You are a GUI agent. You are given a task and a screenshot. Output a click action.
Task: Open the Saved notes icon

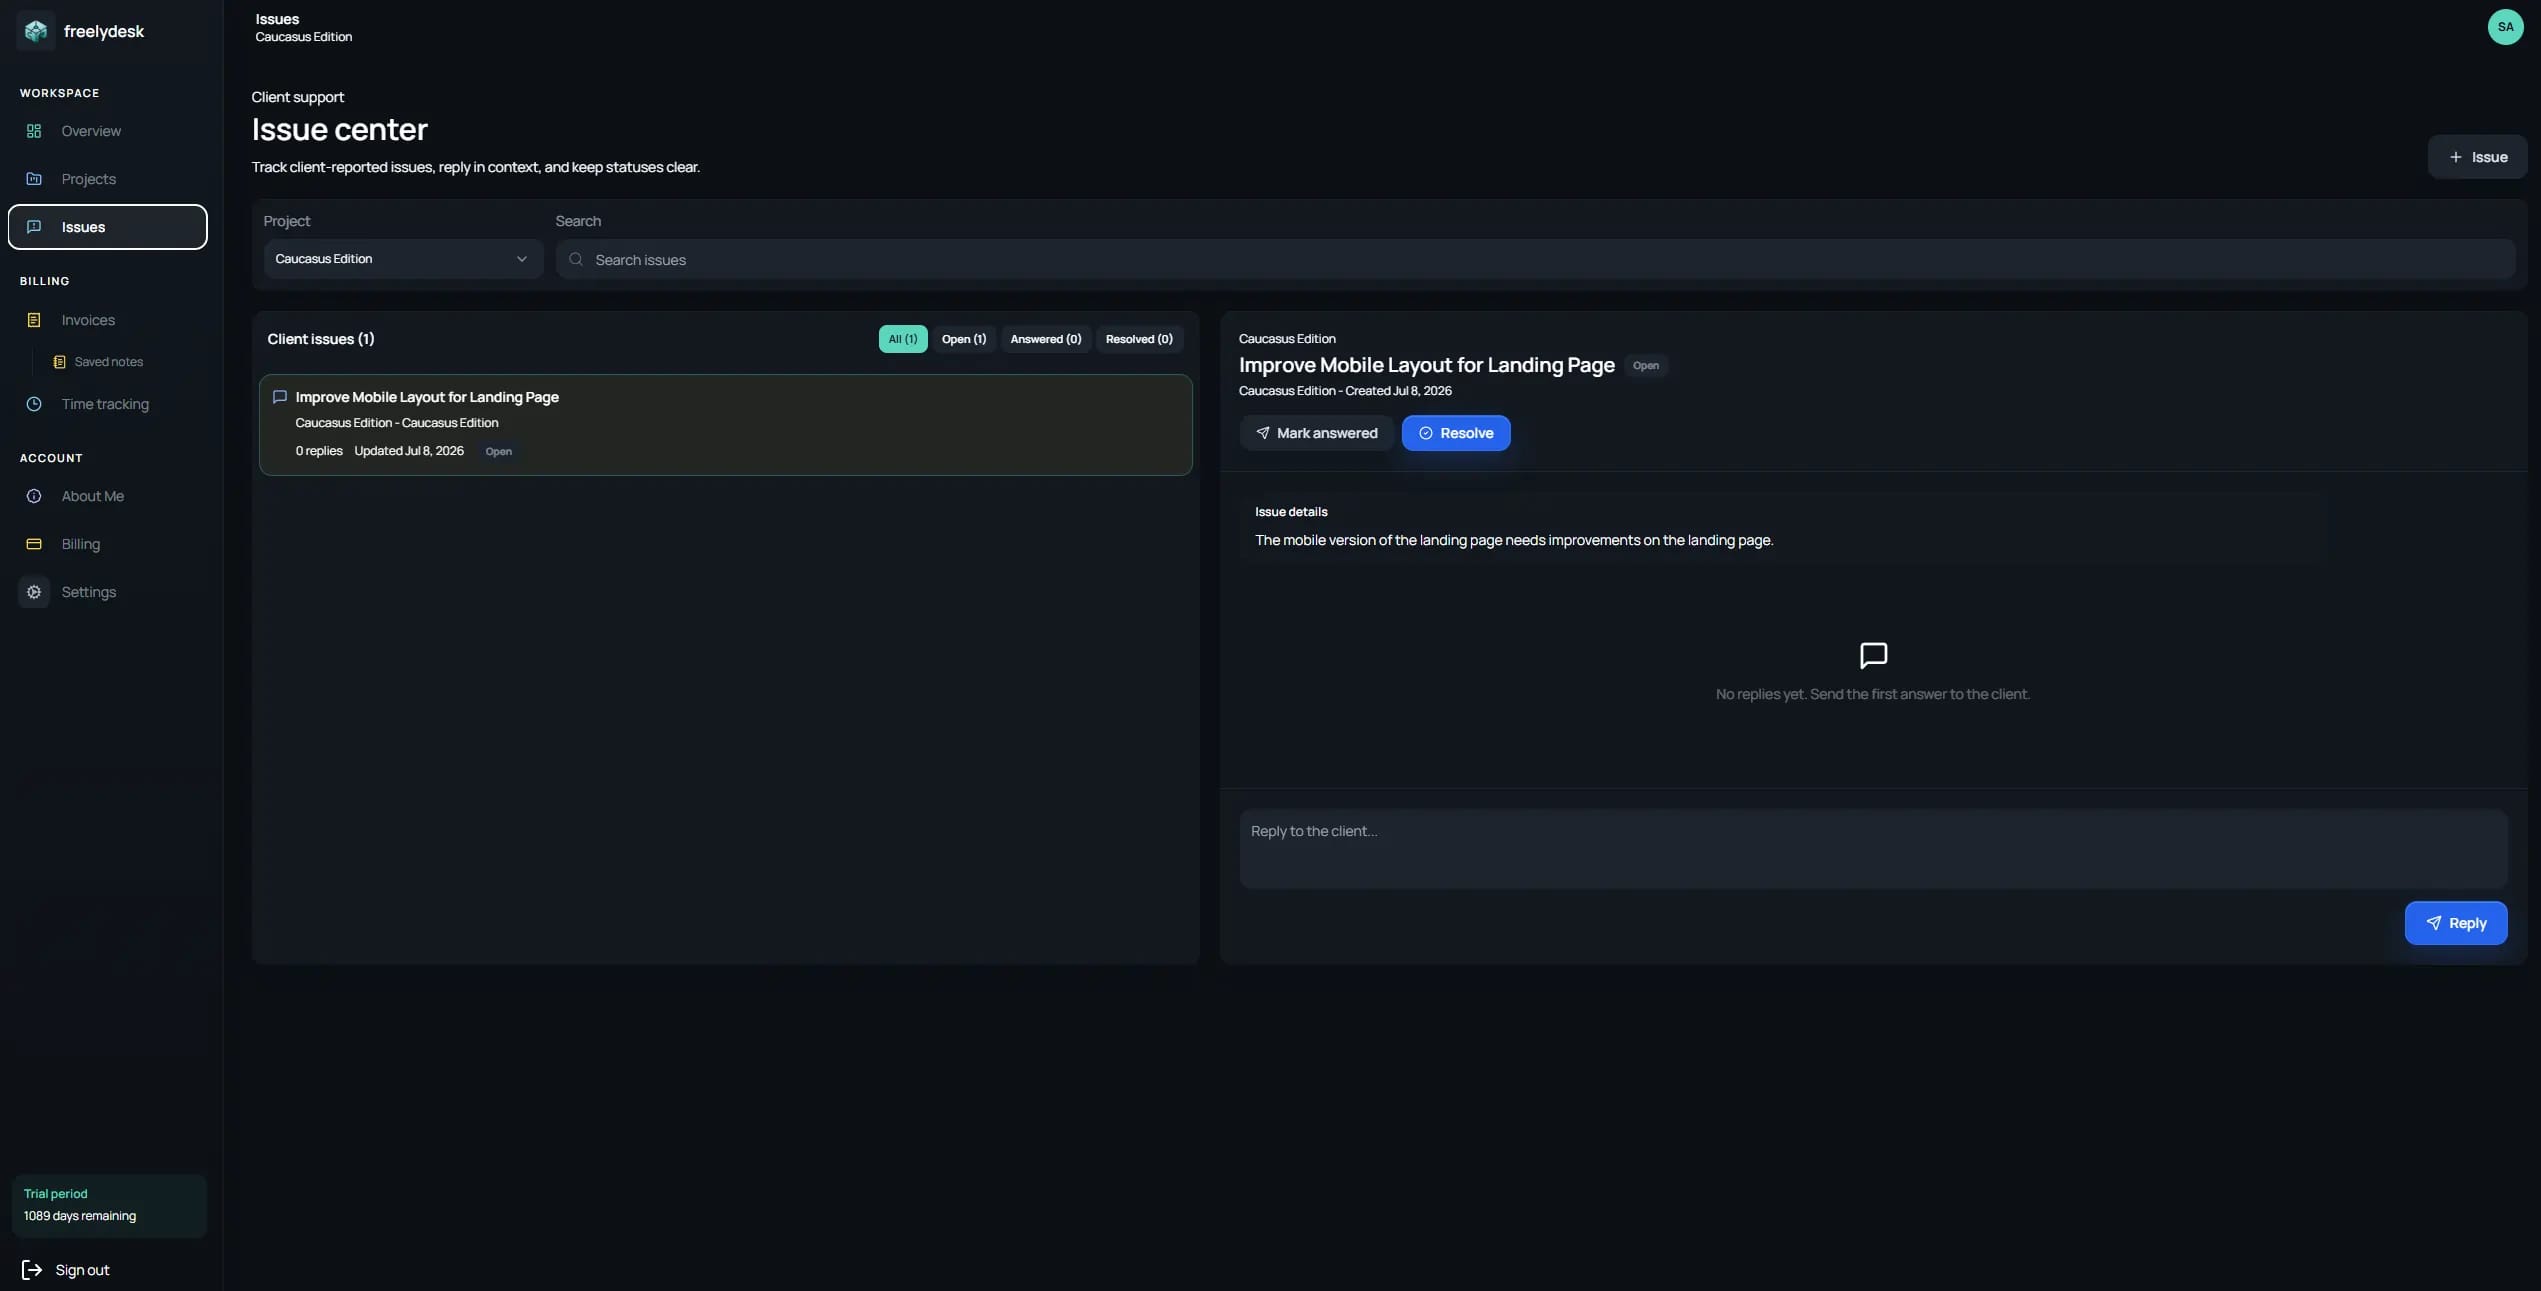(x=59, y=362)
